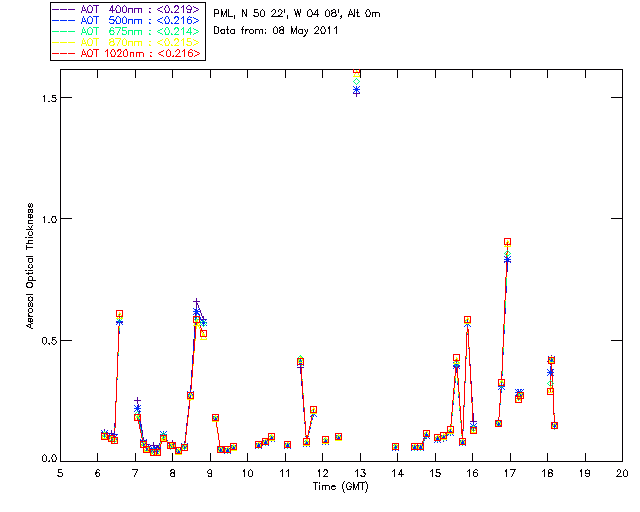
Task: Click the x-axis tick label 5
Action: pyautogui.click(x=60, y=473)
